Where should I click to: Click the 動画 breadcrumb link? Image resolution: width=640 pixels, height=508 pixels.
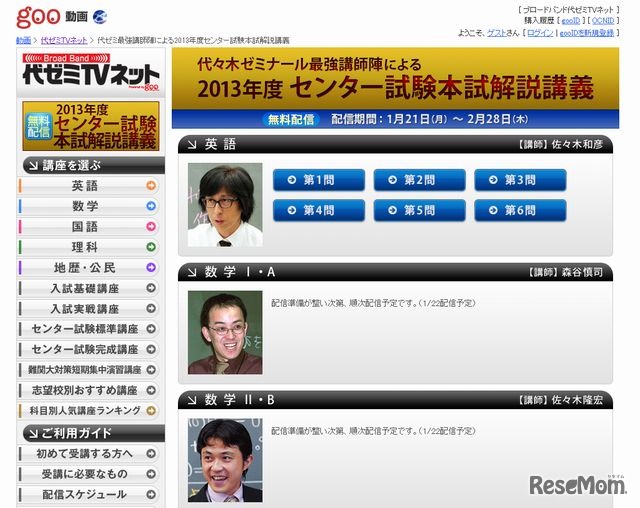tap(24, 40)
